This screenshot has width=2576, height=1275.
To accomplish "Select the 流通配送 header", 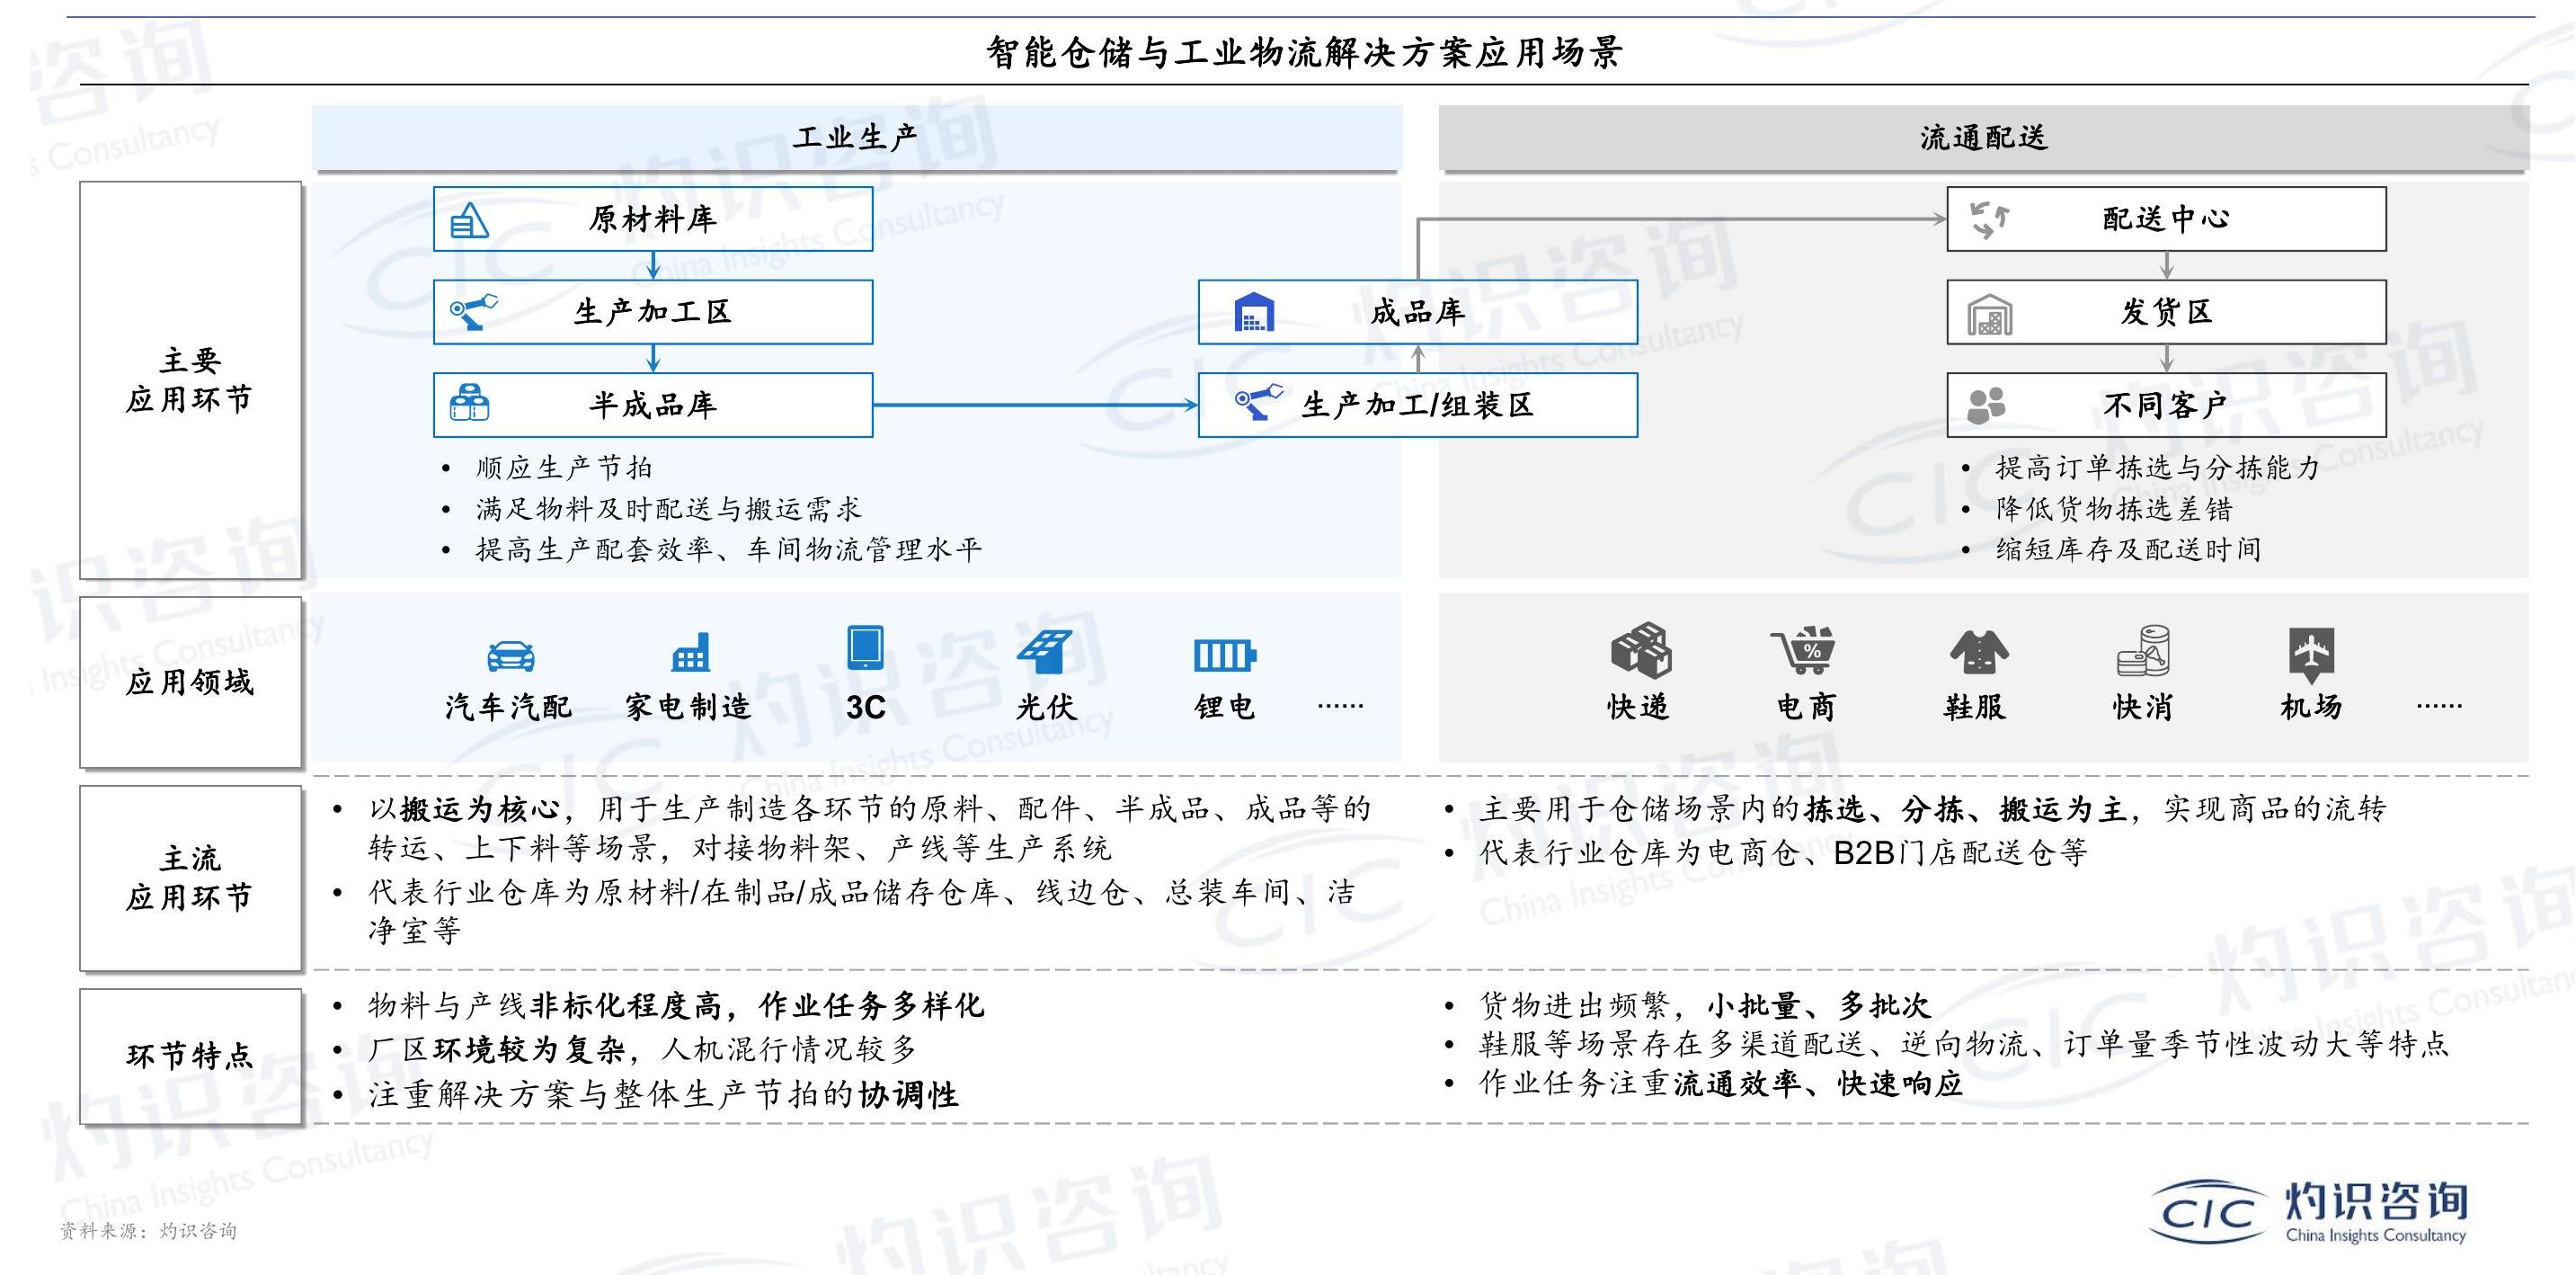I will click(x=1984, y=138).
